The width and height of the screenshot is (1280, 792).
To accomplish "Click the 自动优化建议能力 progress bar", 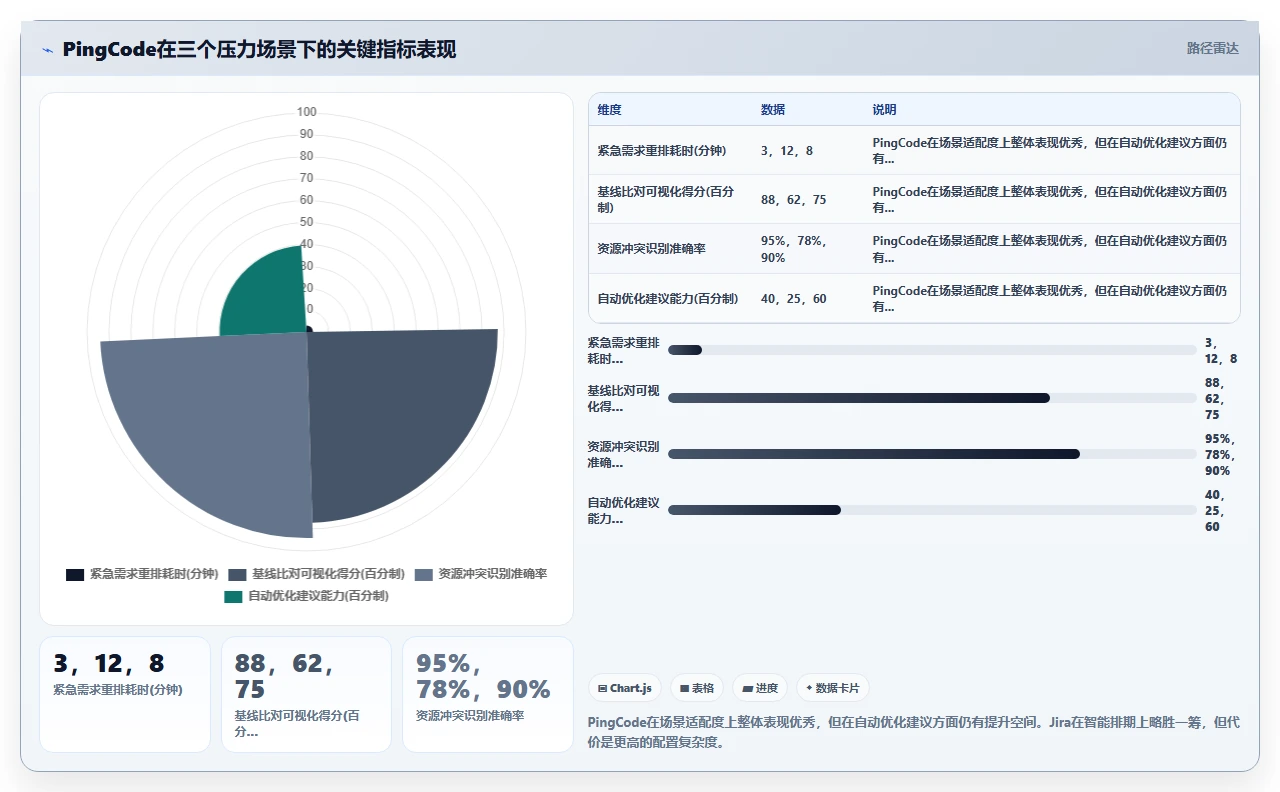I will pos(932,510).
